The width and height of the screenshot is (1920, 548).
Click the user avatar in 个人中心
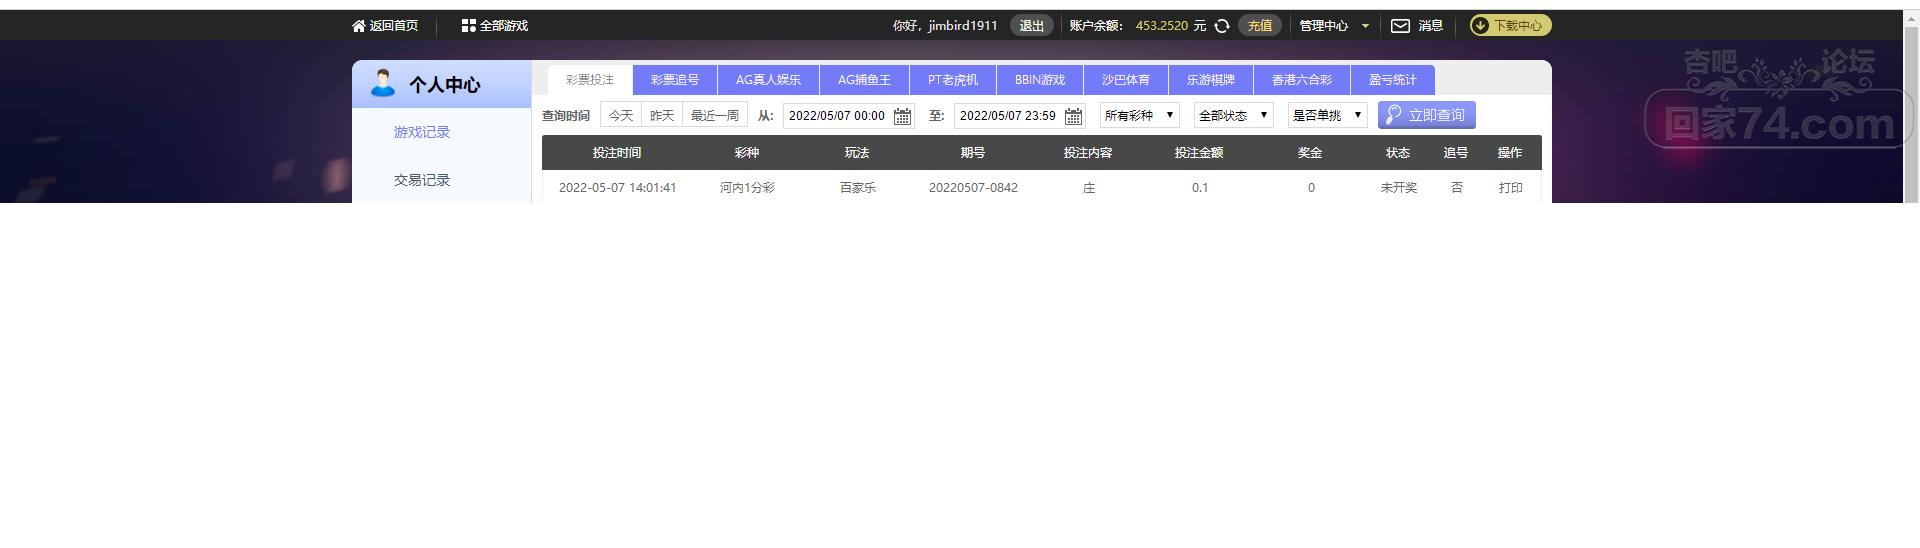coord(383,83)
